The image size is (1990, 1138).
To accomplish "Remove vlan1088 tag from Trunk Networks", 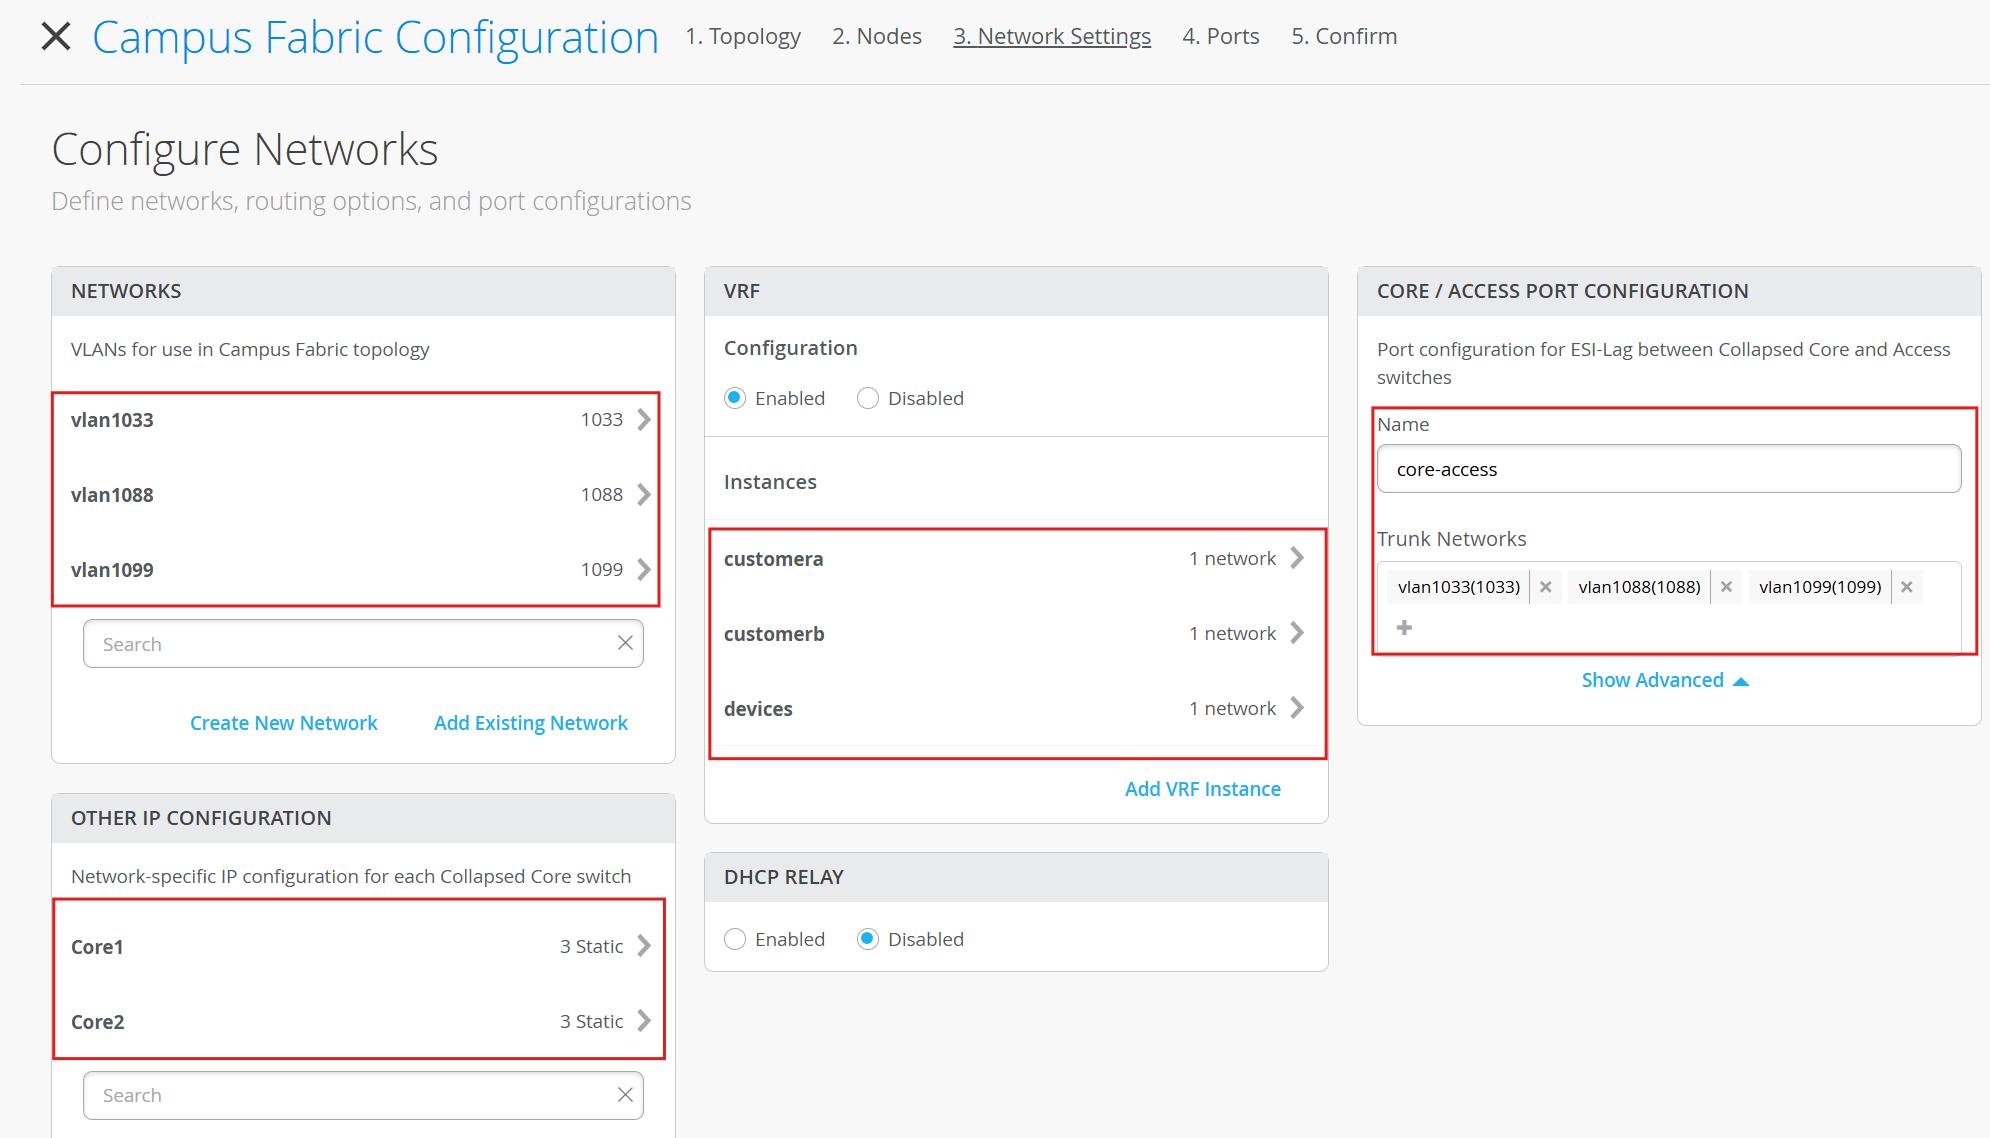I will click(1726, 587).
